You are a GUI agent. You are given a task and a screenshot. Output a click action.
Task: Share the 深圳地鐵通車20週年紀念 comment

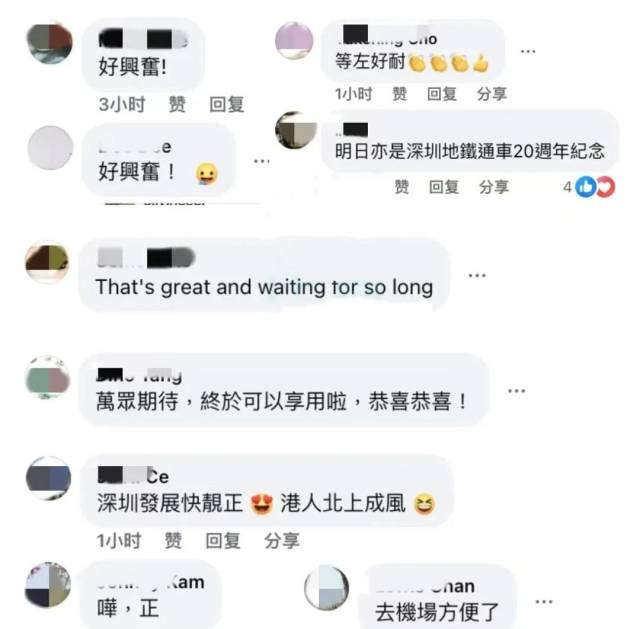[494, 187]
